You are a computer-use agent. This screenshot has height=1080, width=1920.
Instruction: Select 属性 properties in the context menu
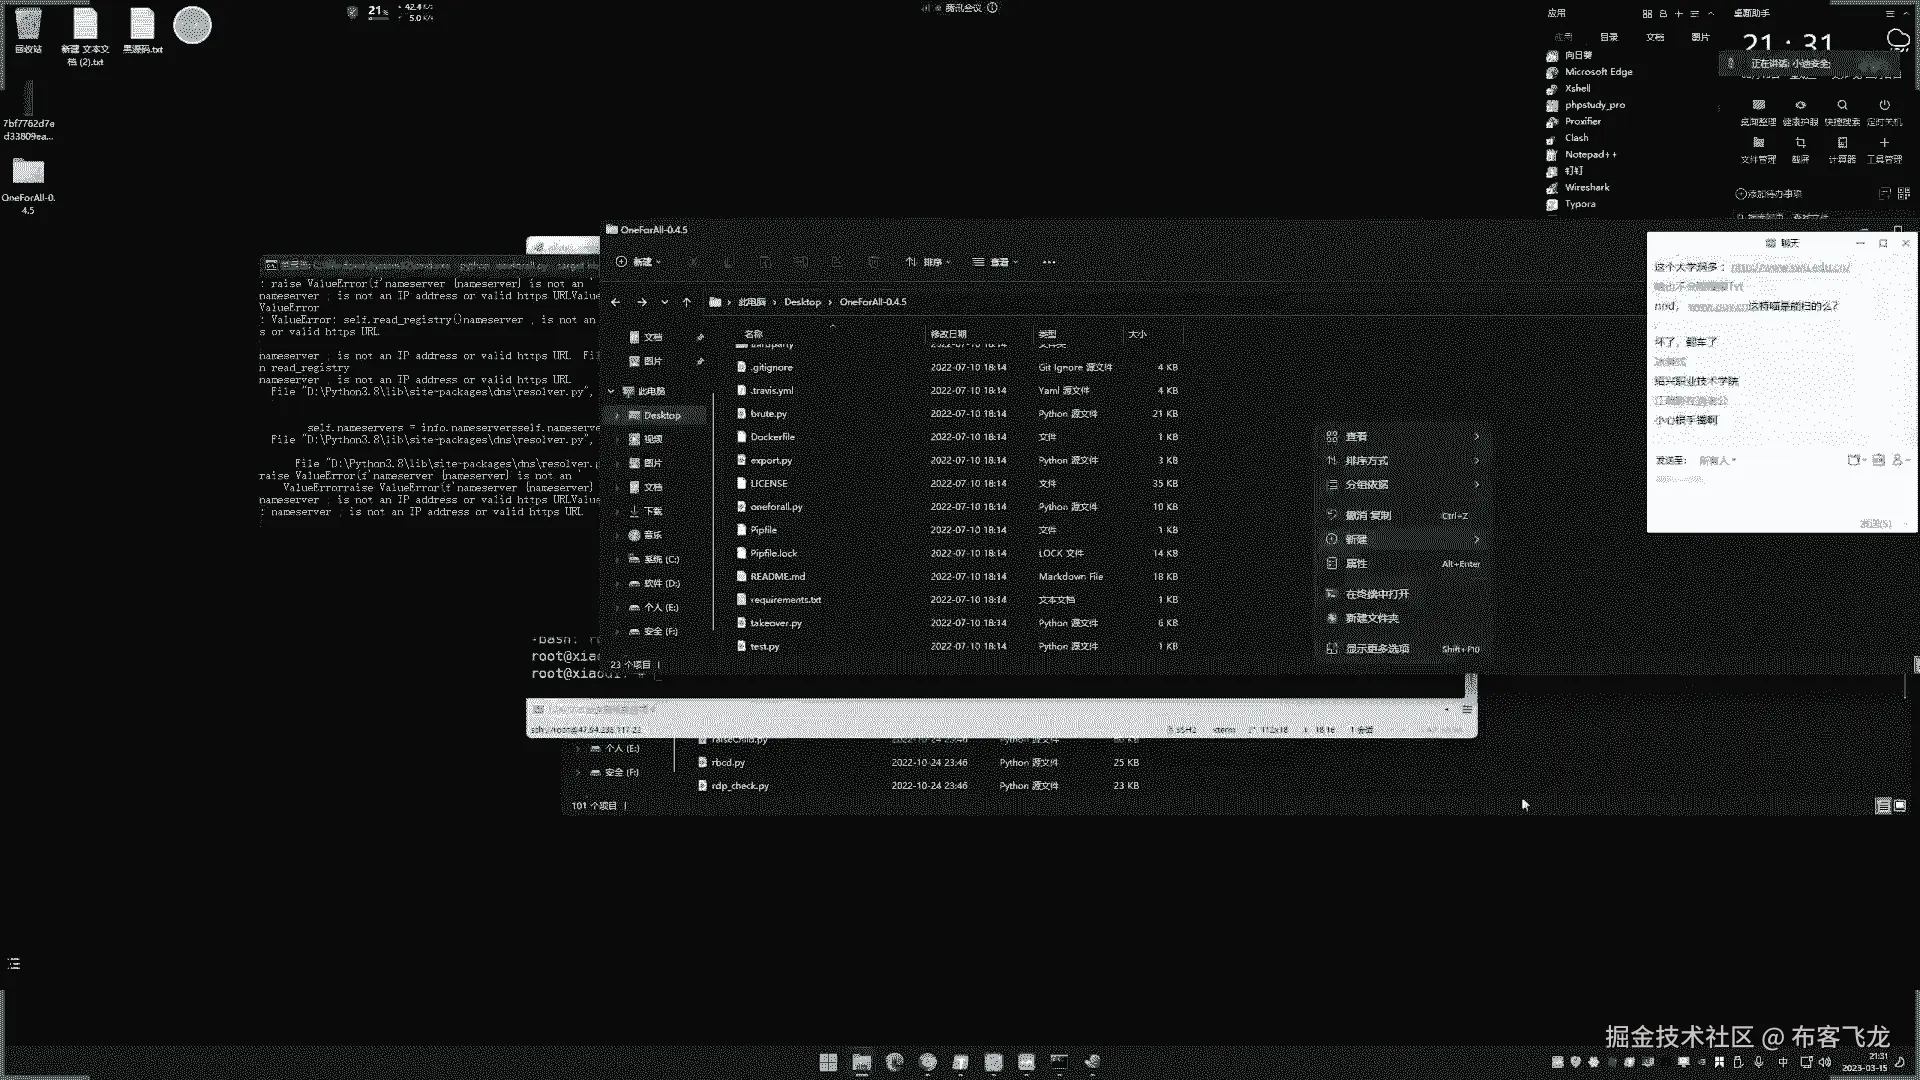(x=1356, y=564)
